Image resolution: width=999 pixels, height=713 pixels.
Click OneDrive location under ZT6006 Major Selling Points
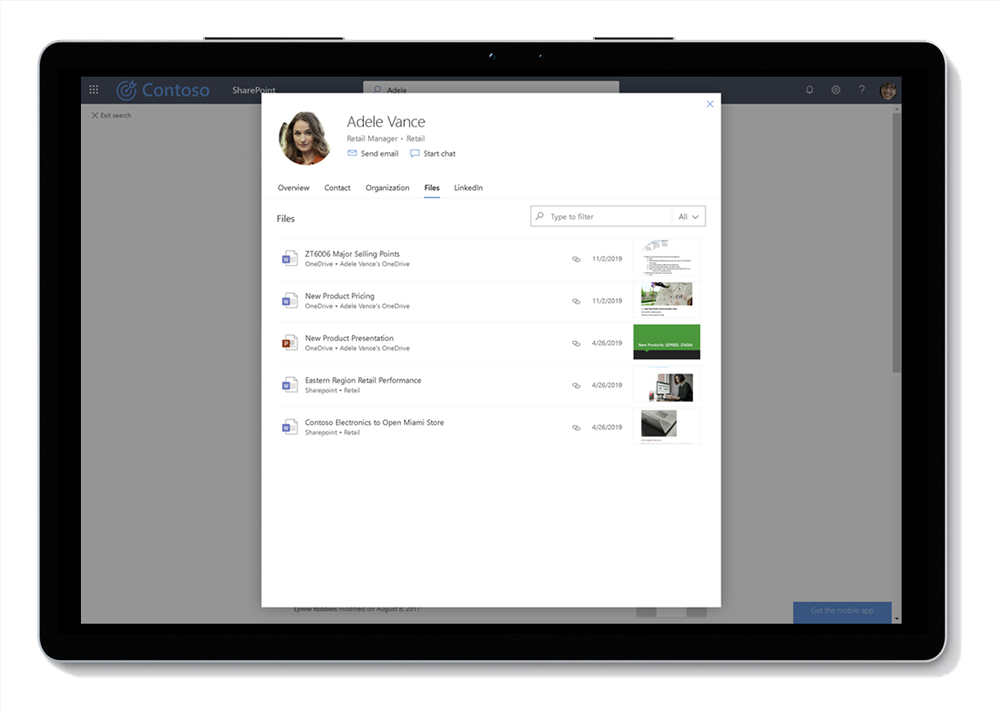(357, 264)
